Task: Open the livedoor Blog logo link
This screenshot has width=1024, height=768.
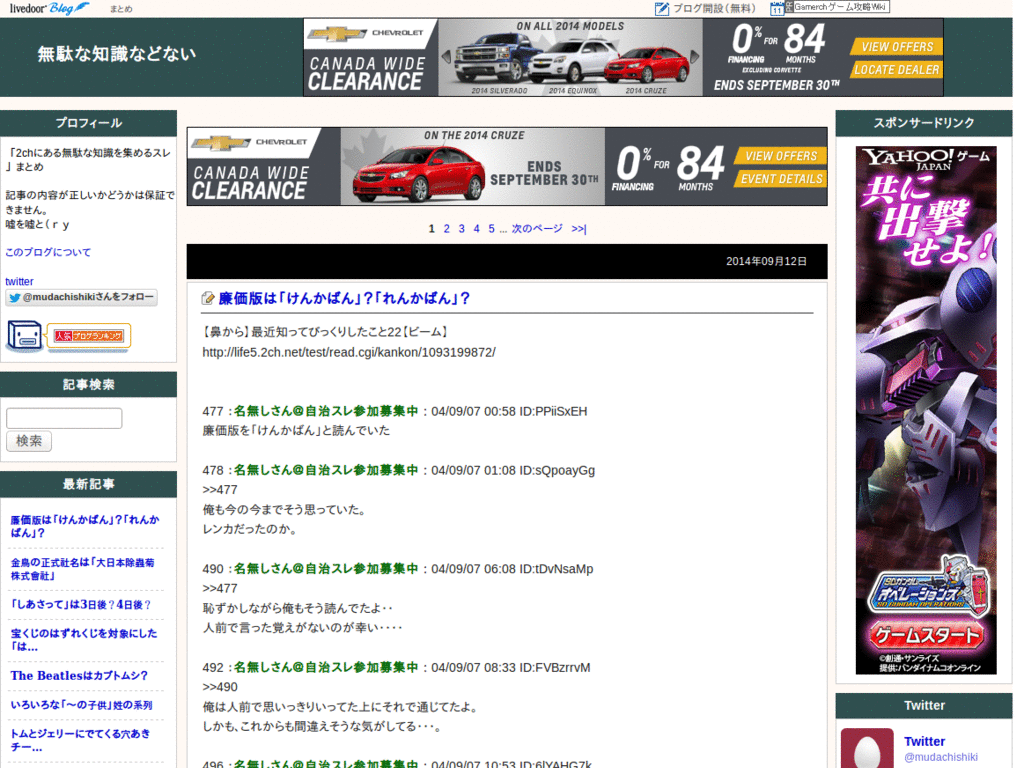Action: click(50, 8)
